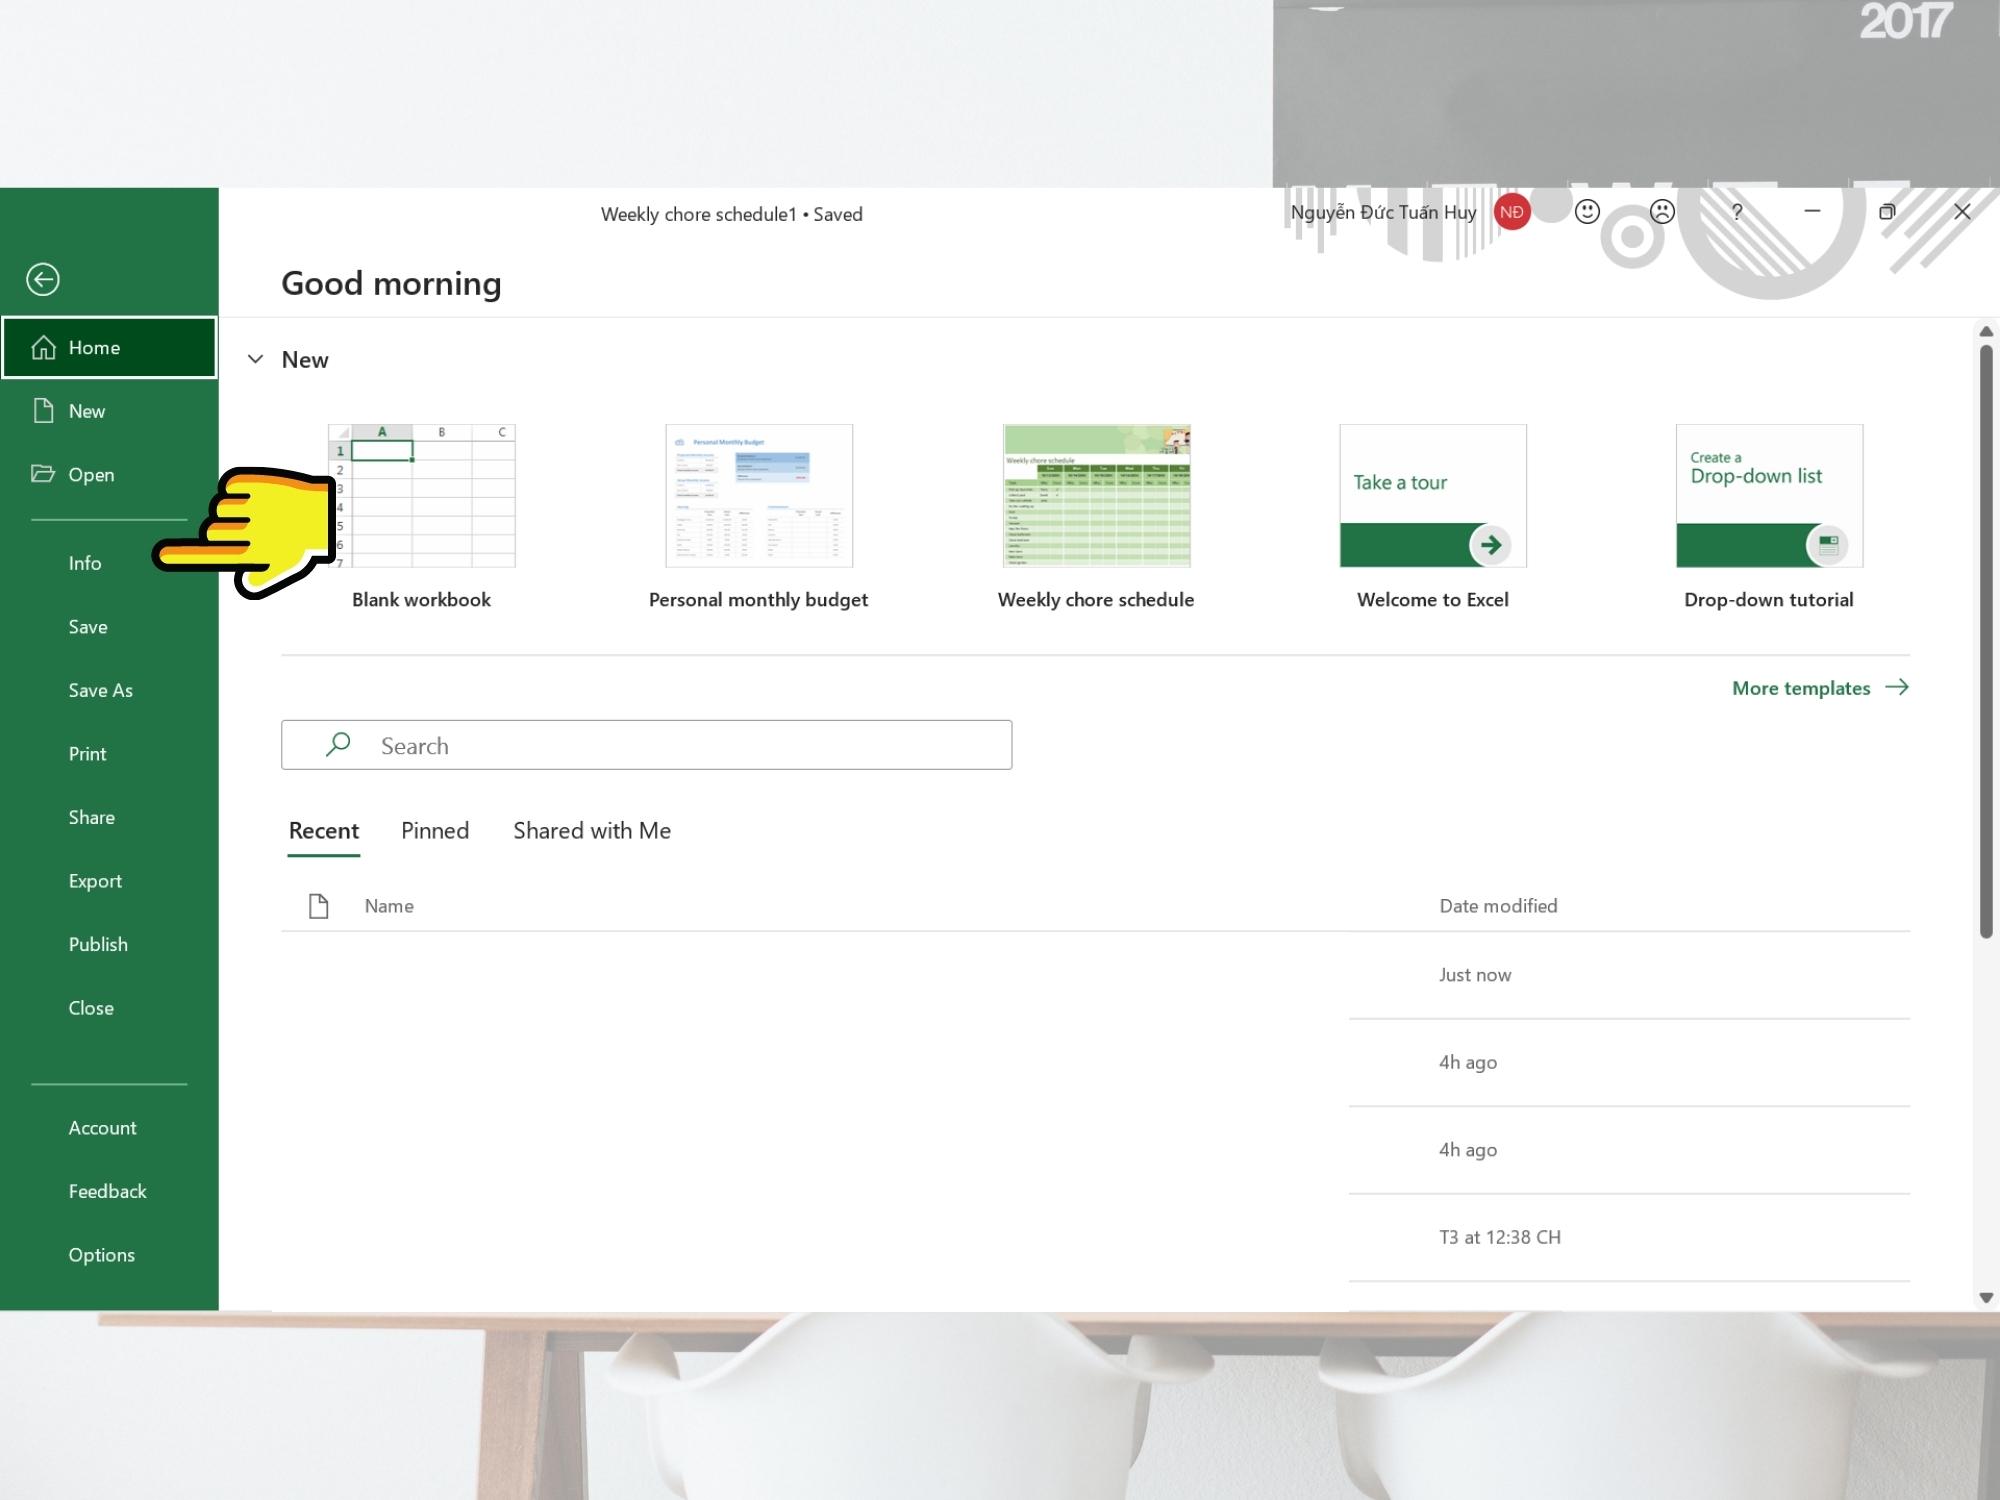2000x1500 pixels.
Task: Click the frown face feedback icon
Action: tap(1662, 212)
